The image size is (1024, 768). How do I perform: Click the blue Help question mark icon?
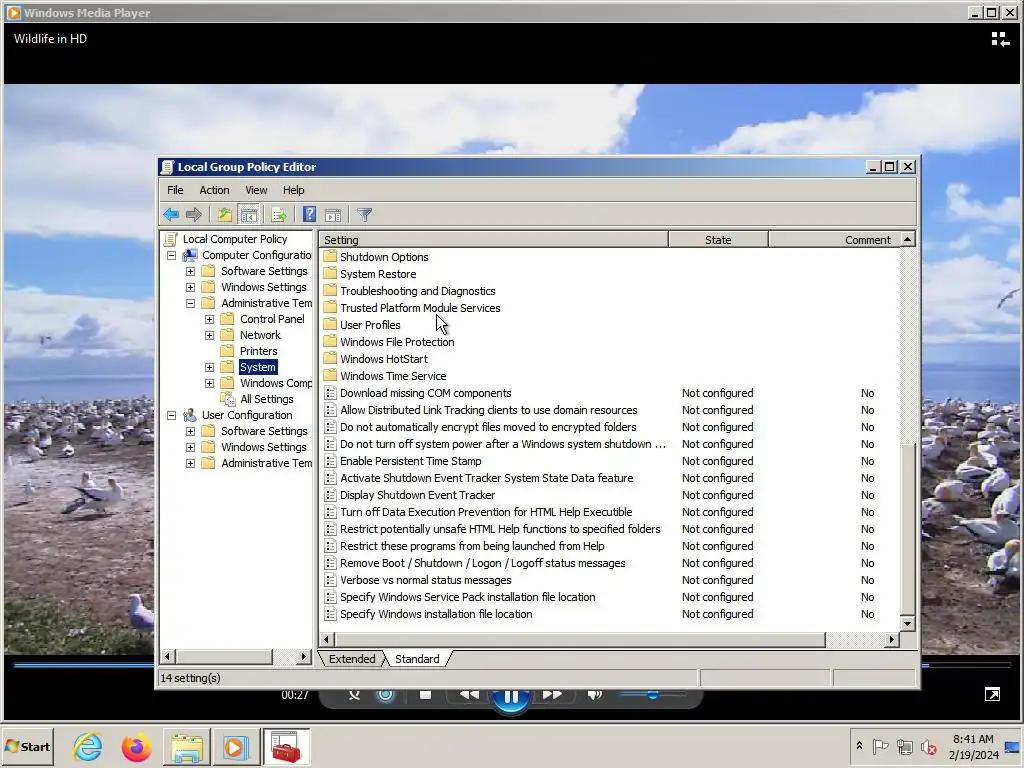[x=310, y=214]
